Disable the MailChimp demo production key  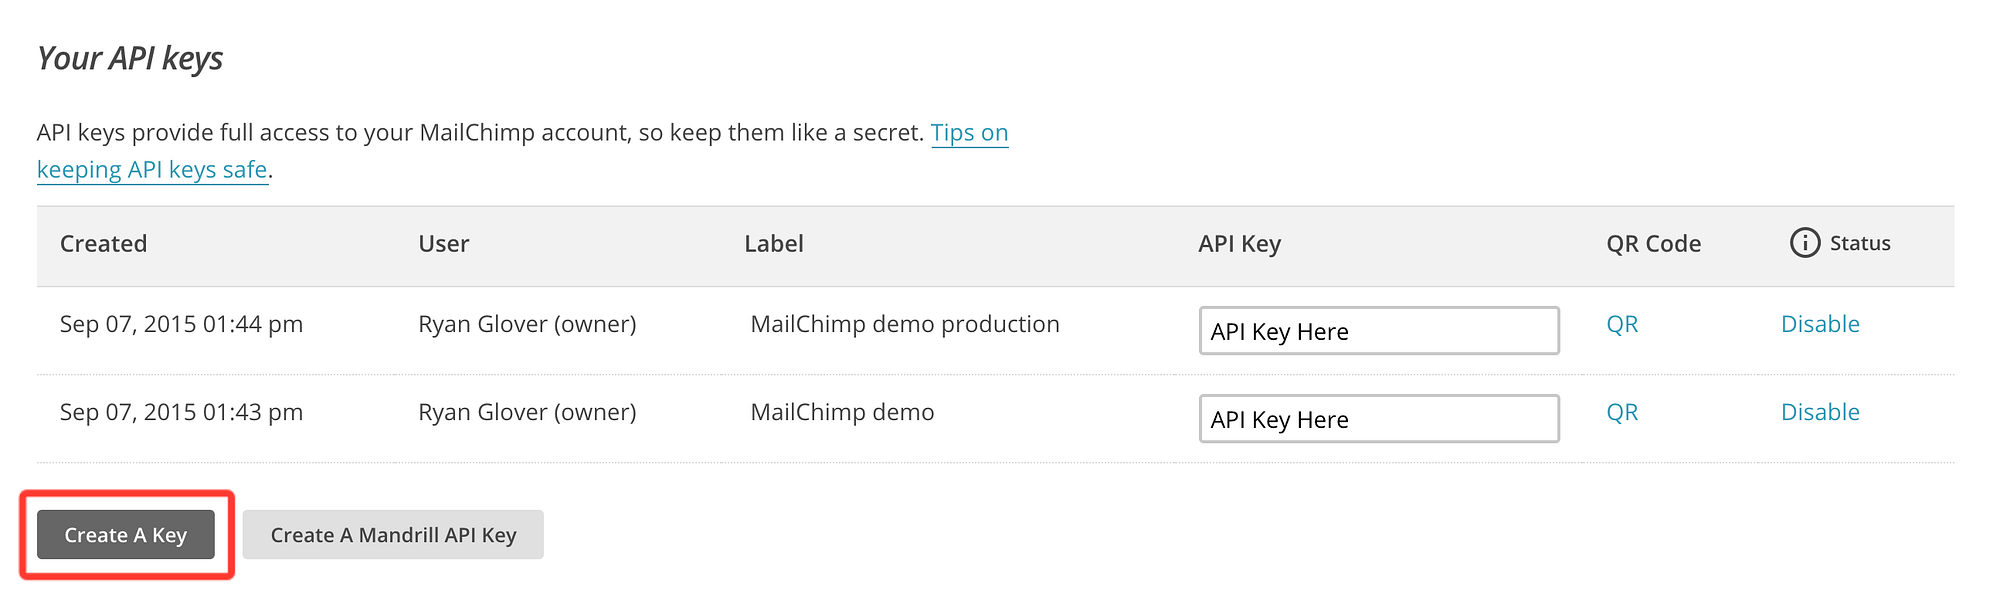pyautogui.click(x=1820, y=324)
